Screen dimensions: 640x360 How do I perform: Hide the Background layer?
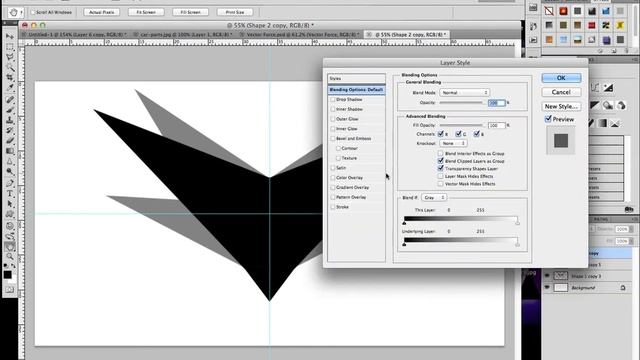point(547,287)
